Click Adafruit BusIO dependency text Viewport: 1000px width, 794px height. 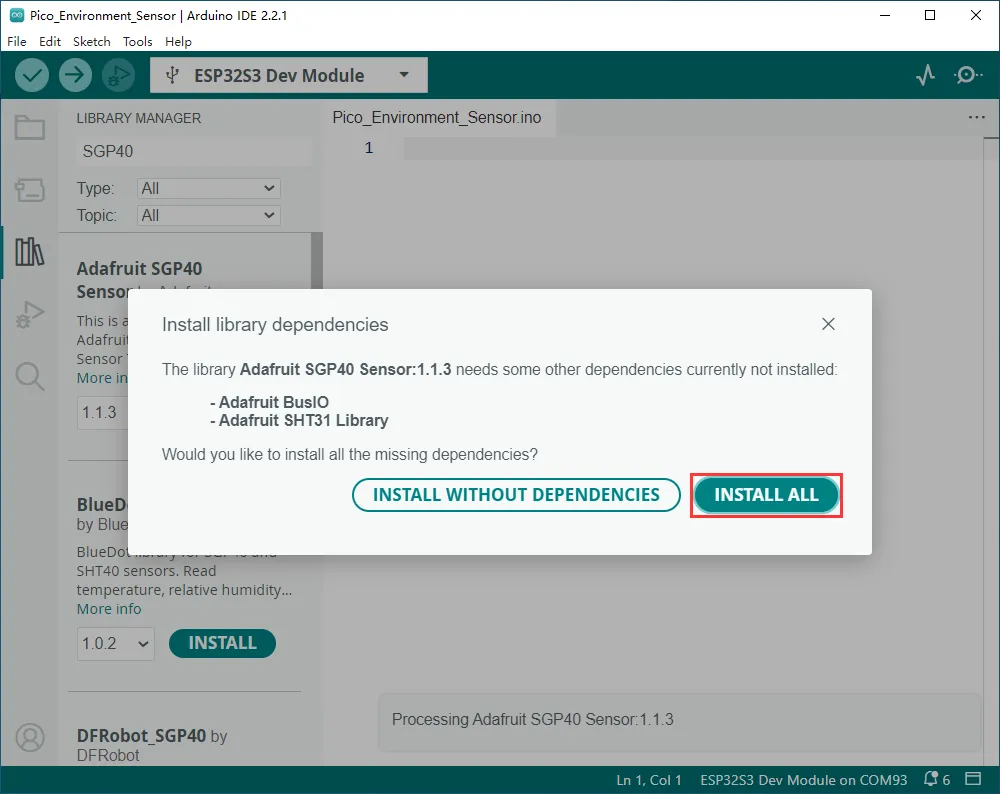(x=274, y=402)
